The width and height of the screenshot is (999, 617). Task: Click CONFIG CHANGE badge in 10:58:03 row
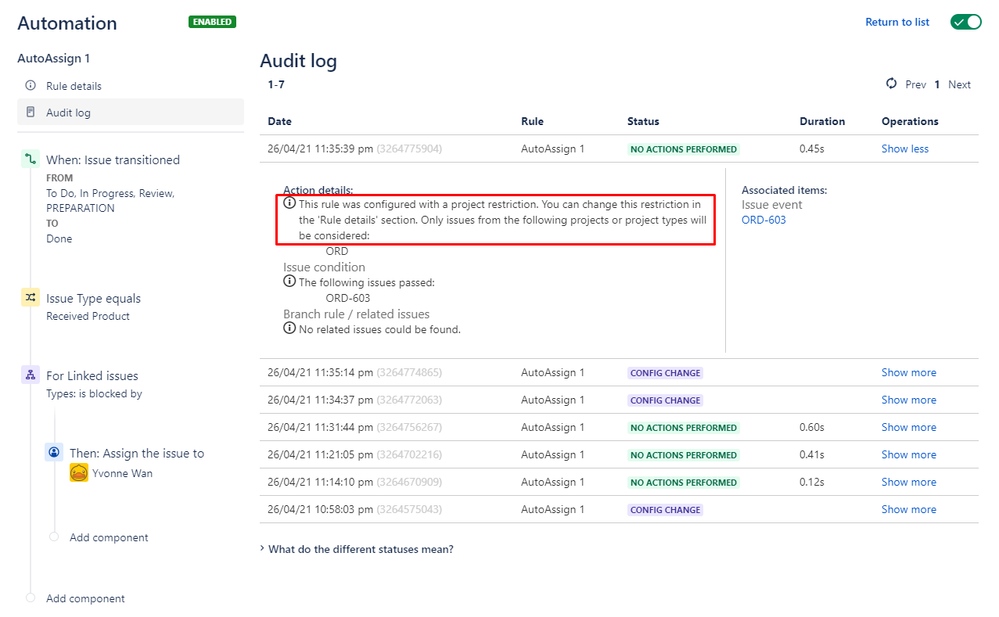click(665, 510)
